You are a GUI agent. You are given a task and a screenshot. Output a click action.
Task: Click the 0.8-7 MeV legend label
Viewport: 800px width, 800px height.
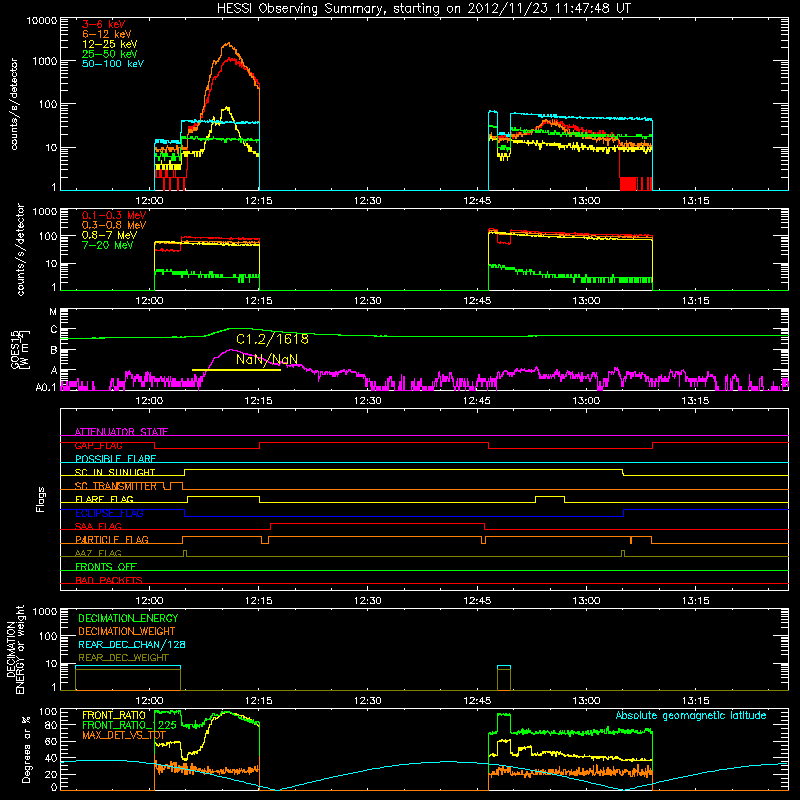pyautogui.click(x=109, y=235)
